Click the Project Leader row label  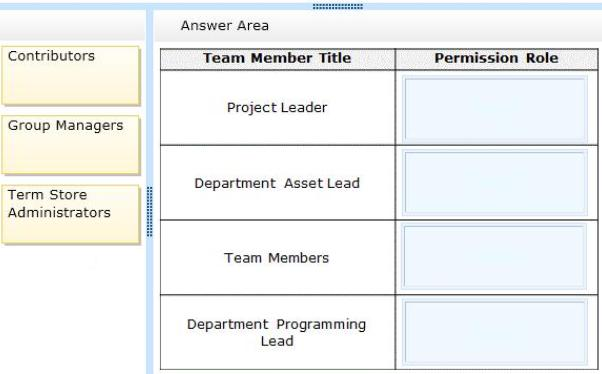click(x=277, y=108)
